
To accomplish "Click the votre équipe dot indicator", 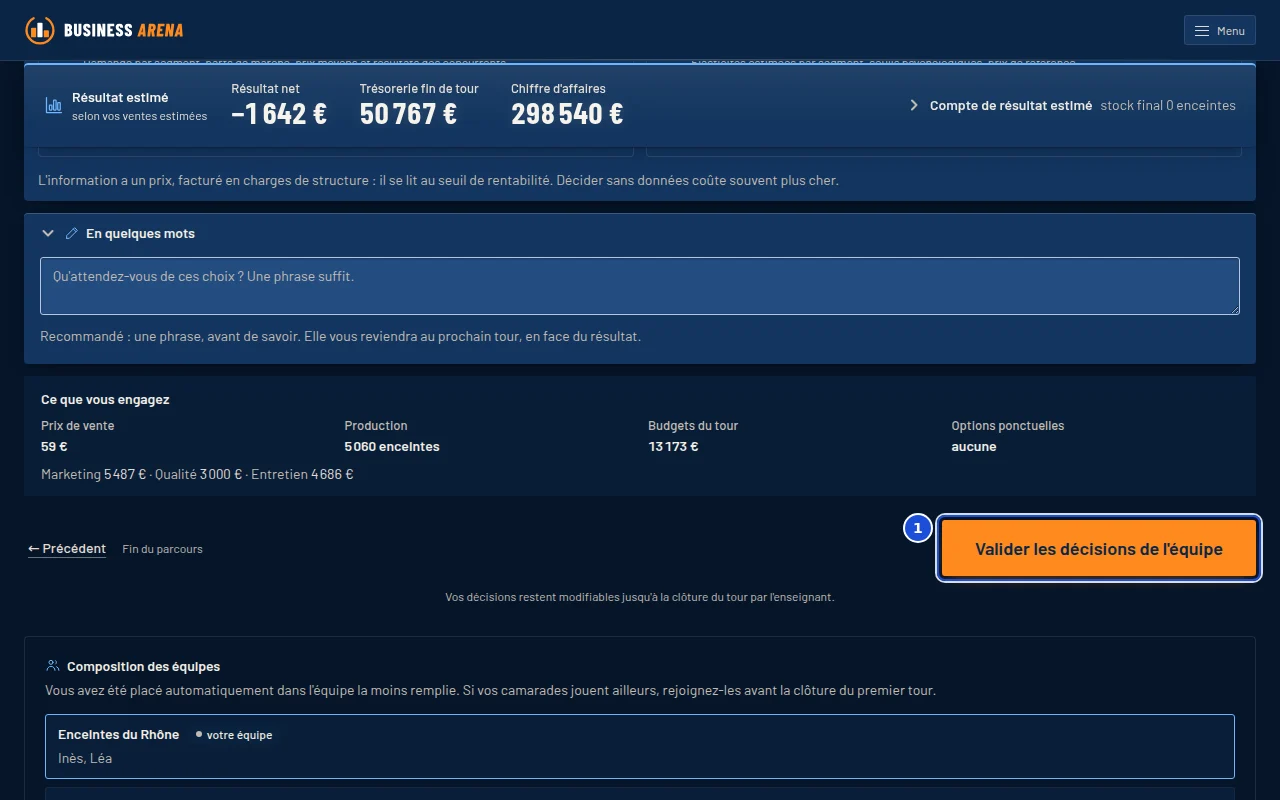I will pos(199,734).
